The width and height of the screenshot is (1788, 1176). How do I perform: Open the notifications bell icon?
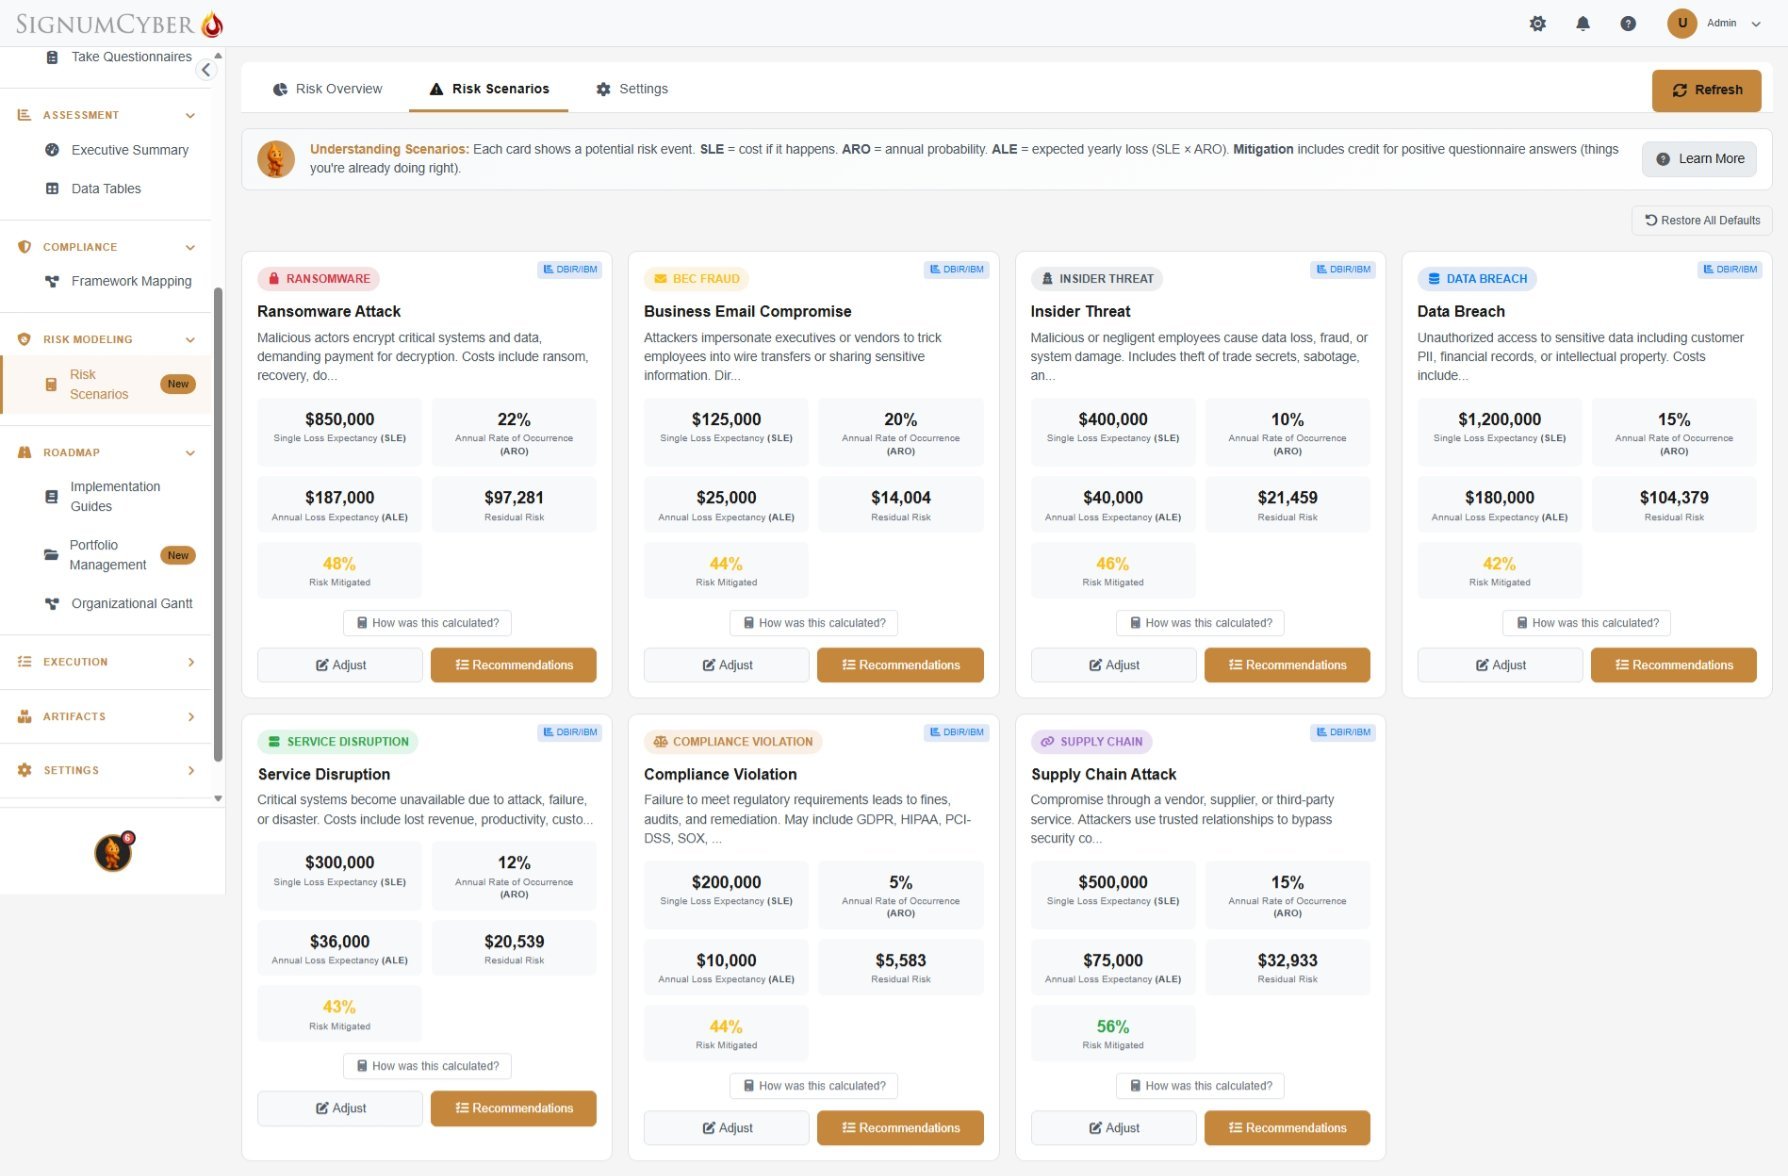1583,22
